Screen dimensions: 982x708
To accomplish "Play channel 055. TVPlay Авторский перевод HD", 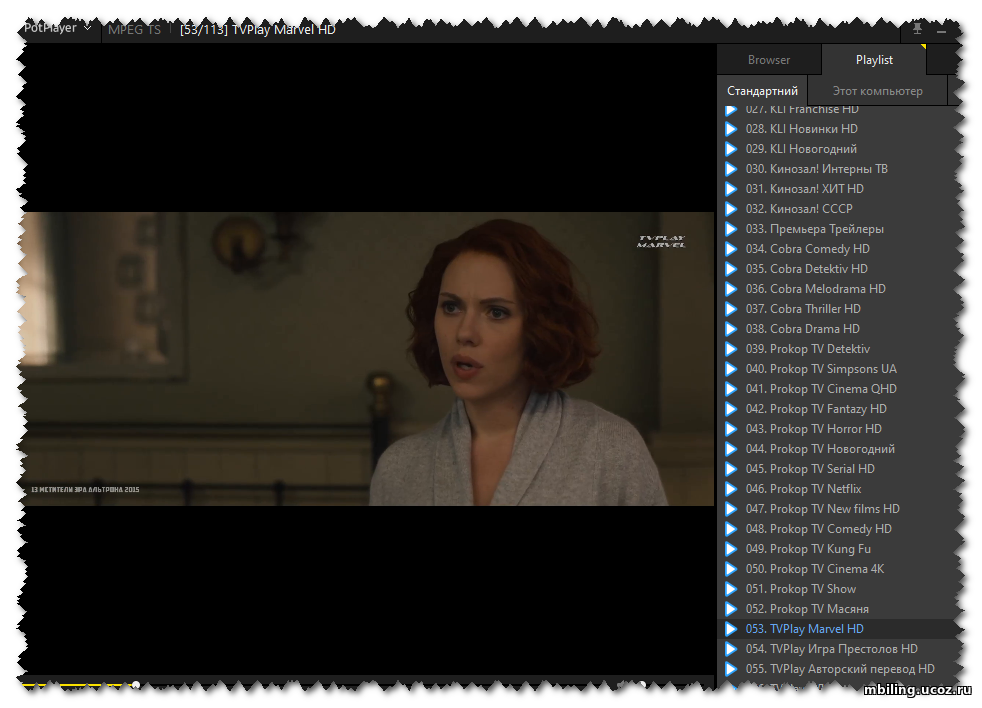I will click(x=837, y=669).
